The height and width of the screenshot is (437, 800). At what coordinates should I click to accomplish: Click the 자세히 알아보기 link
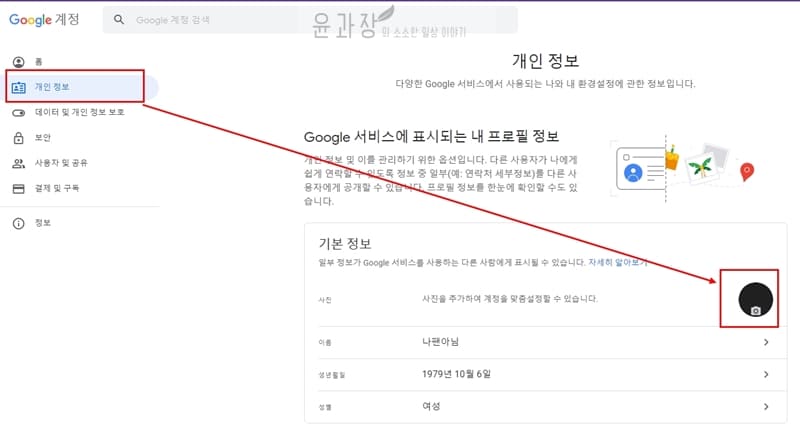[x=617, y=263]
